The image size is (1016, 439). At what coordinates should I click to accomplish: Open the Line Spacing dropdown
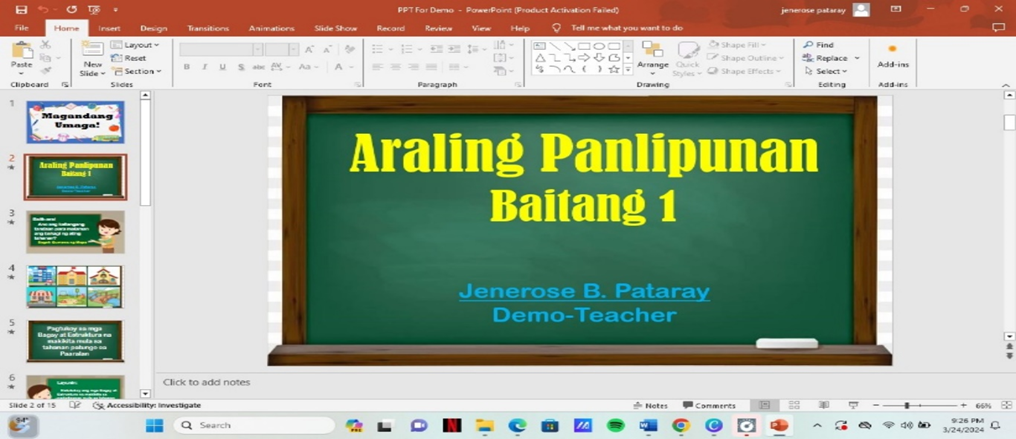pyautogui.click(x=477, y=49)
